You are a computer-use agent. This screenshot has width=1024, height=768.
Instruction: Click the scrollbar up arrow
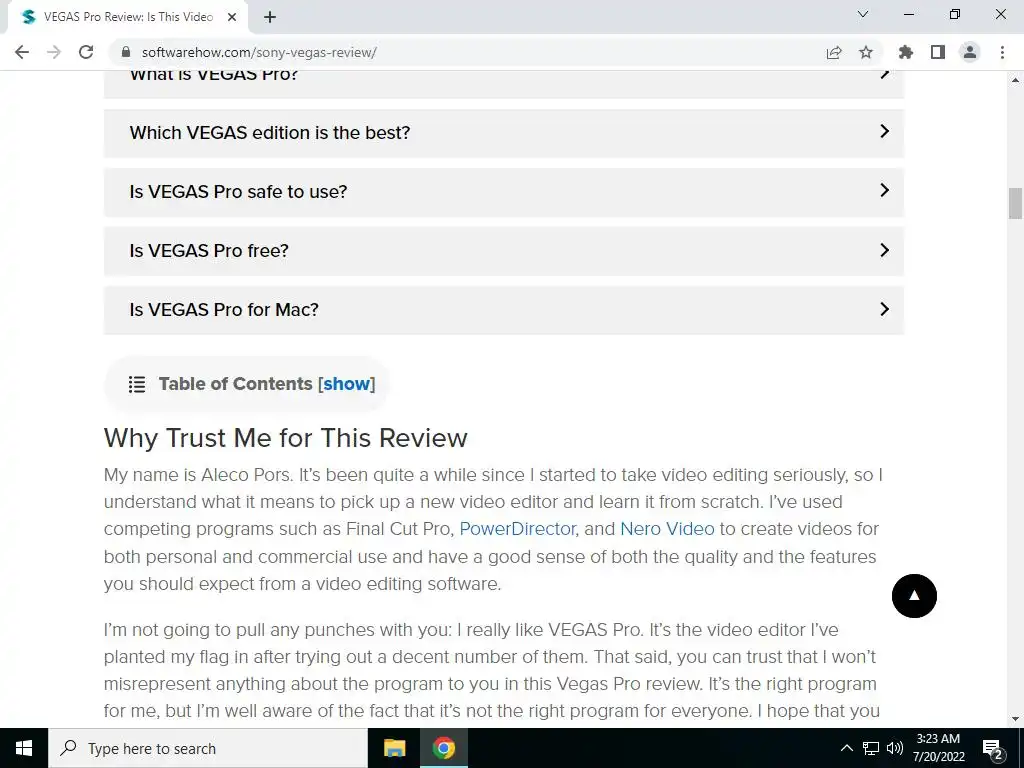point(1015,80)
